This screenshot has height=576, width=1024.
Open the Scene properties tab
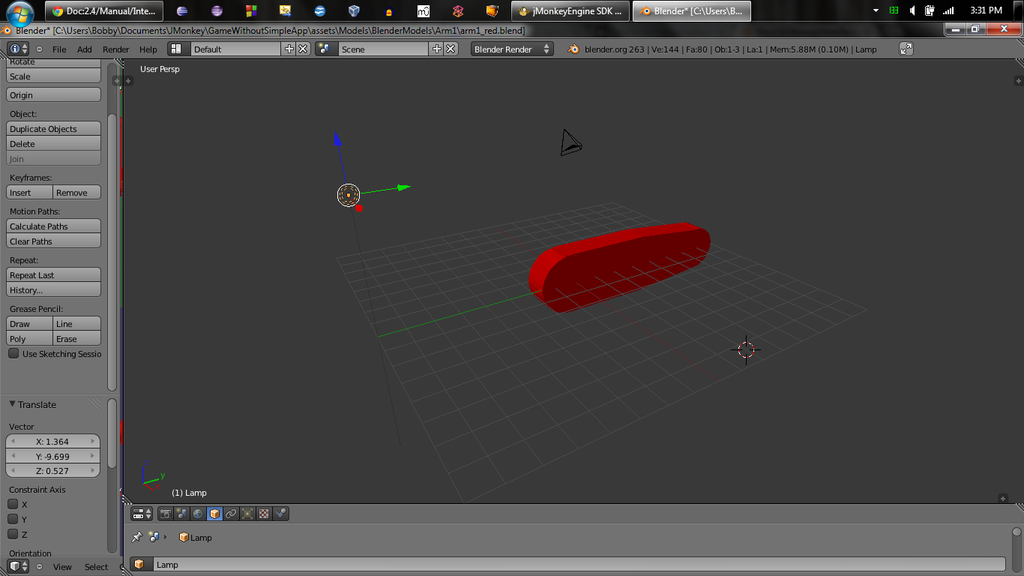[182, 514]
